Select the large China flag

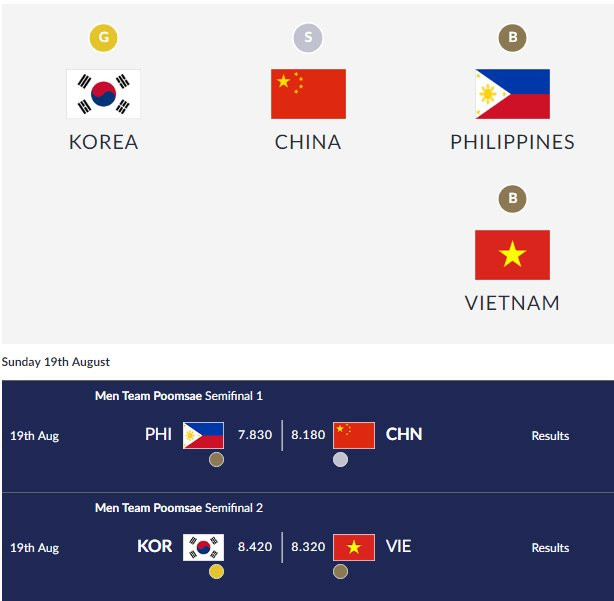pyautogui.click(x=308, y=94)
